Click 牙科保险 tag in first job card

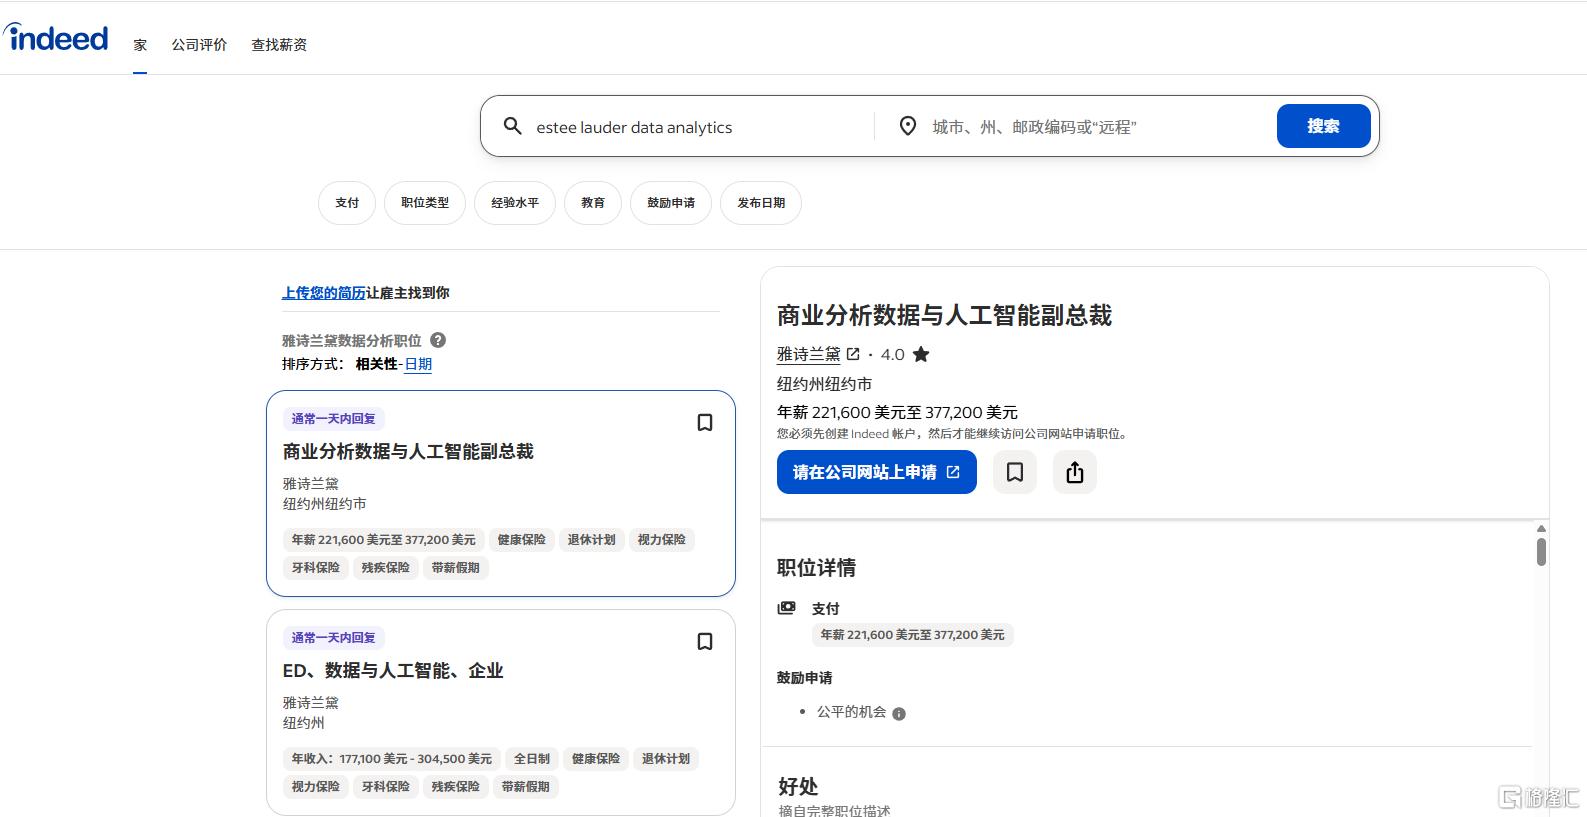(x=316, y=568)
